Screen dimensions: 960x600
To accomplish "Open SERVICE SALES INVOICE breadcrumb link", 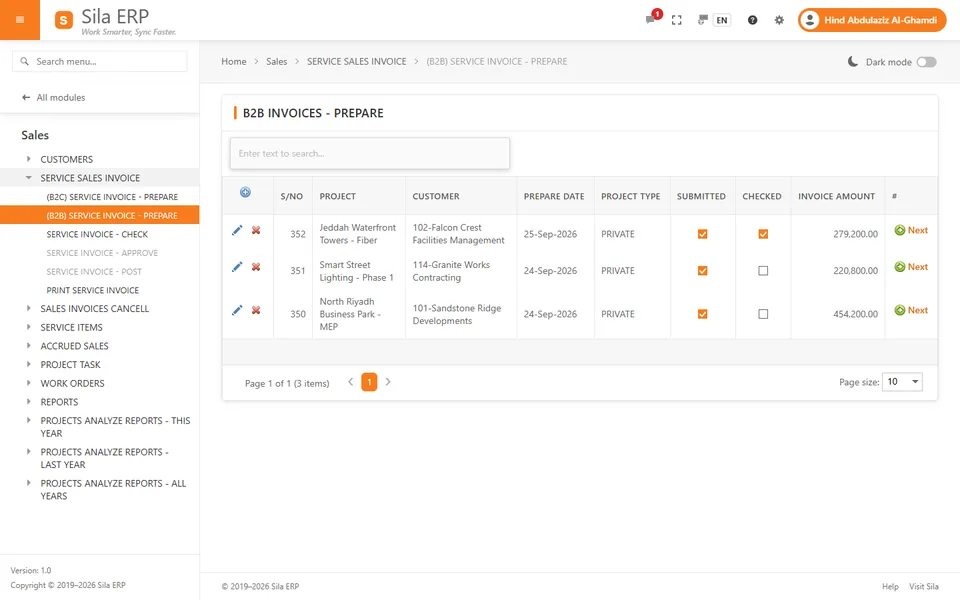I will click(356, 61).
